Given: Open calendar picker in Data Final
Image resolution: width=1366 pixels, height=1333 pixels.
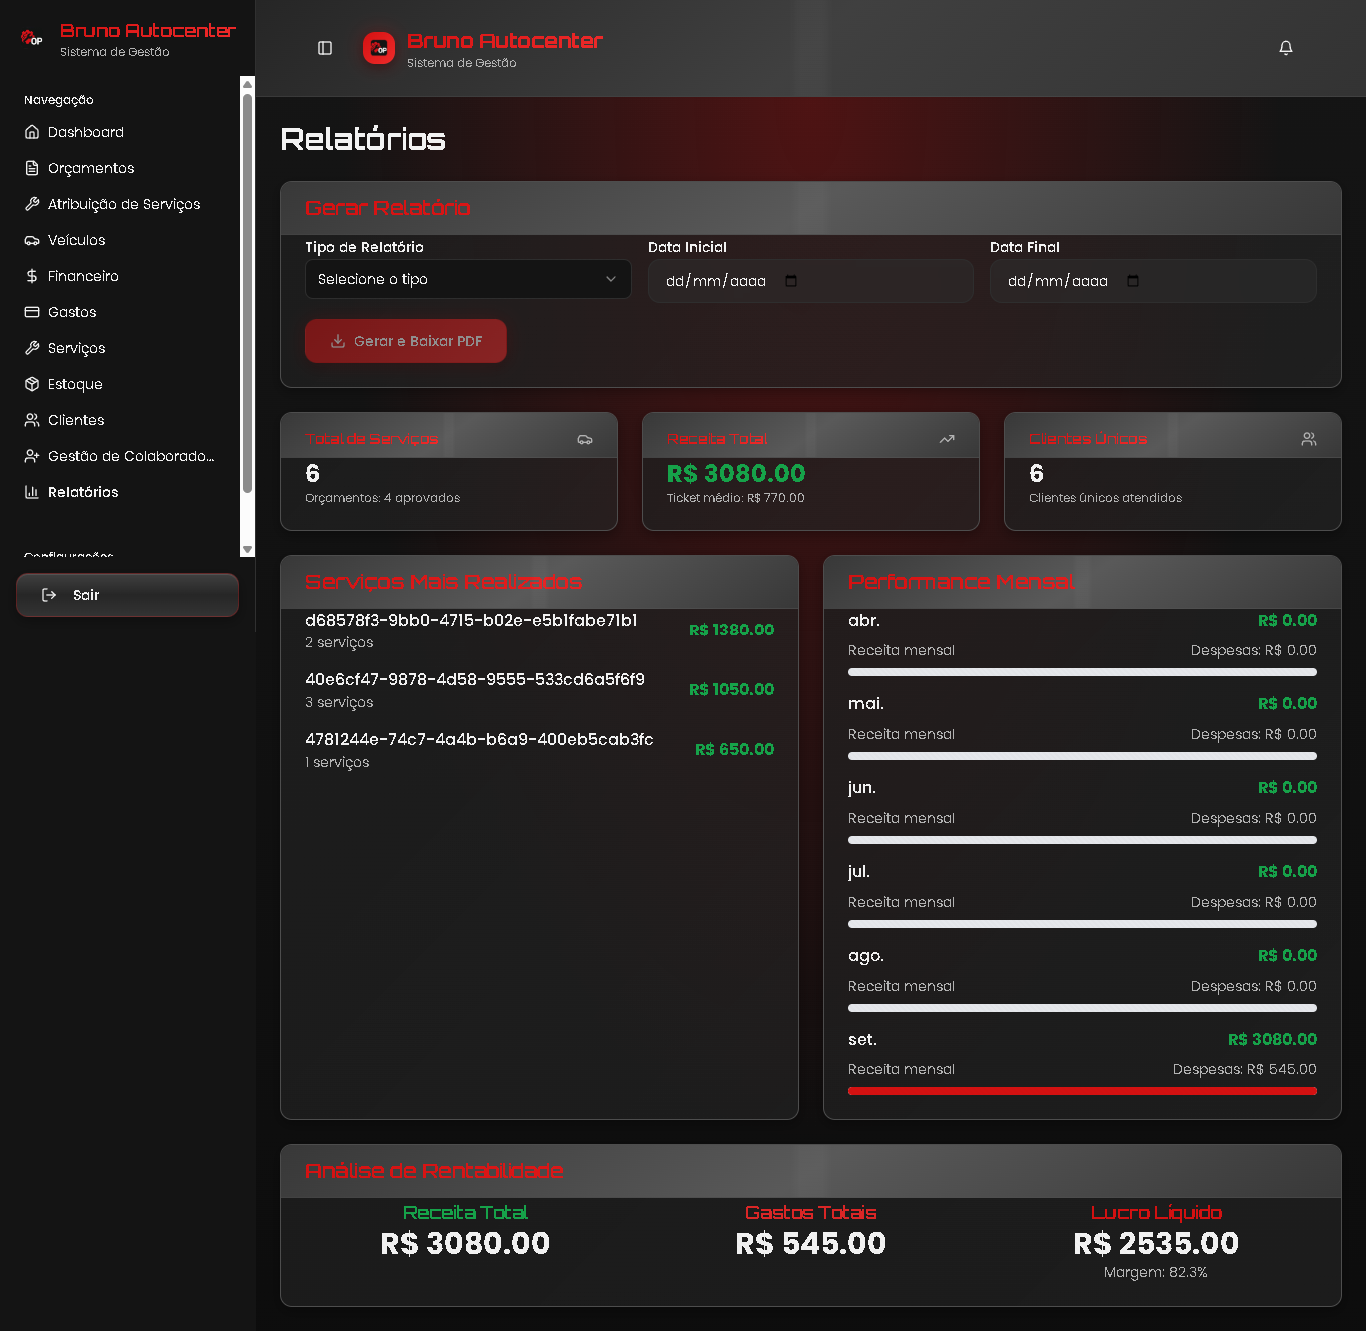Looking at the screenshot, I should 1133,281.
